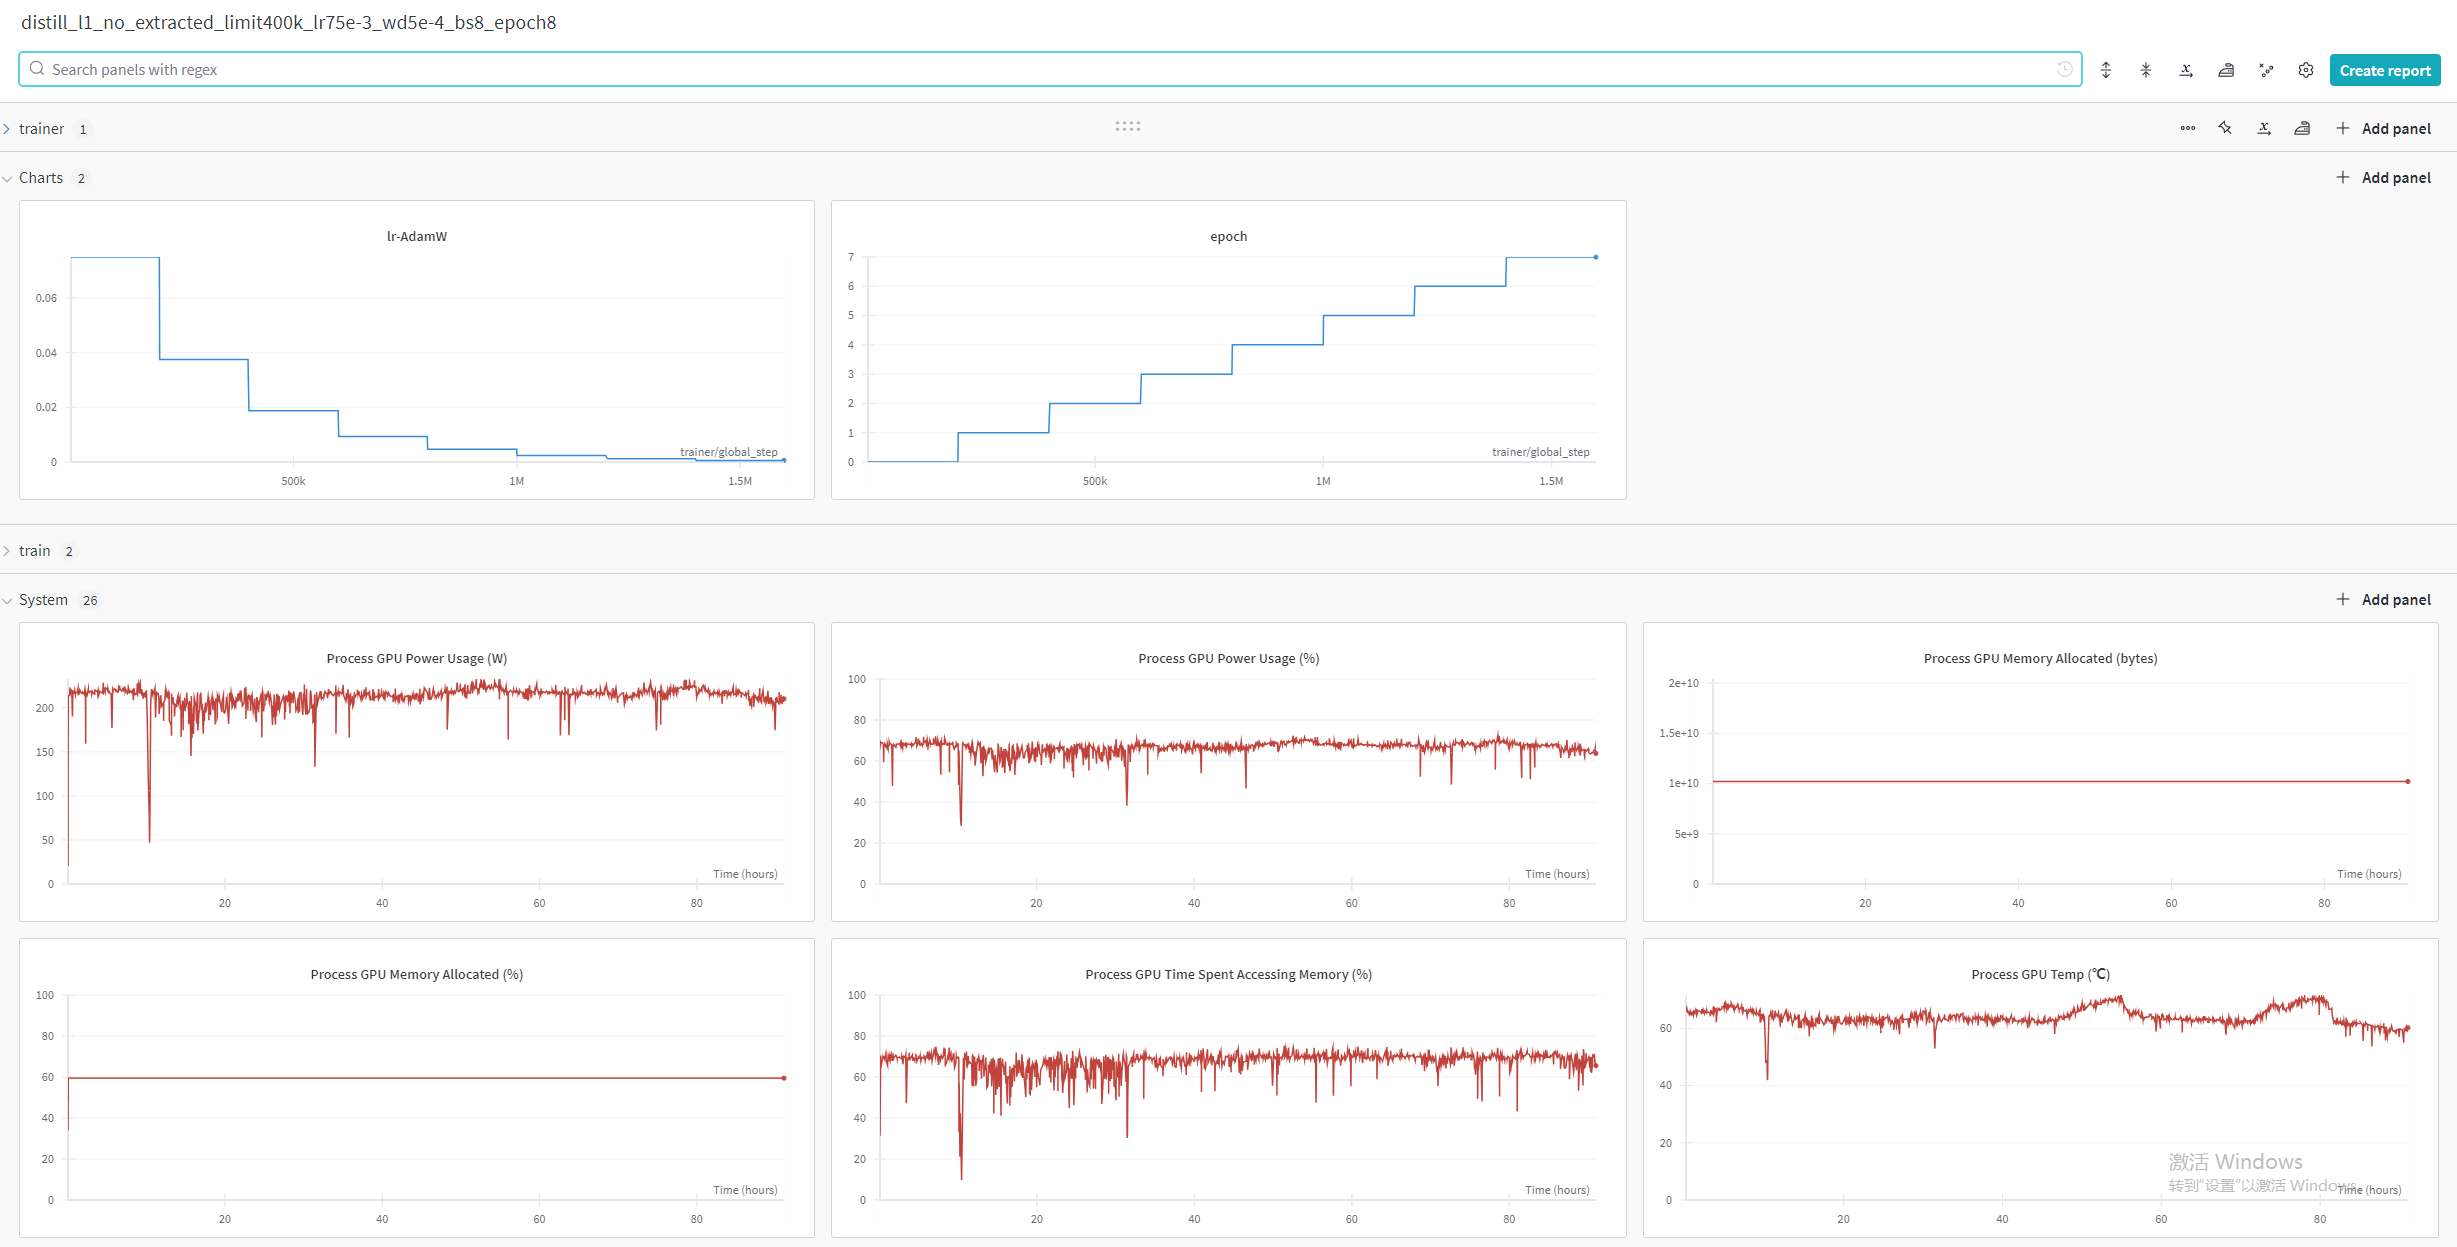Image resolution: width=2457 pixels, height=1247 pixels.
Task: Click the epoch chart title
Action: click(1229, 236)
